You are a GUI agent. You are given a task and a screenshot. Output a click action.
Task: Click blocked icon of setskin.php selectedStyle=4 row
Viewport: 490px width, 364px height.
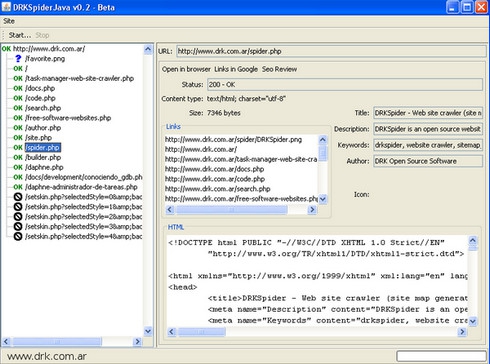click(x=18, y=236)
